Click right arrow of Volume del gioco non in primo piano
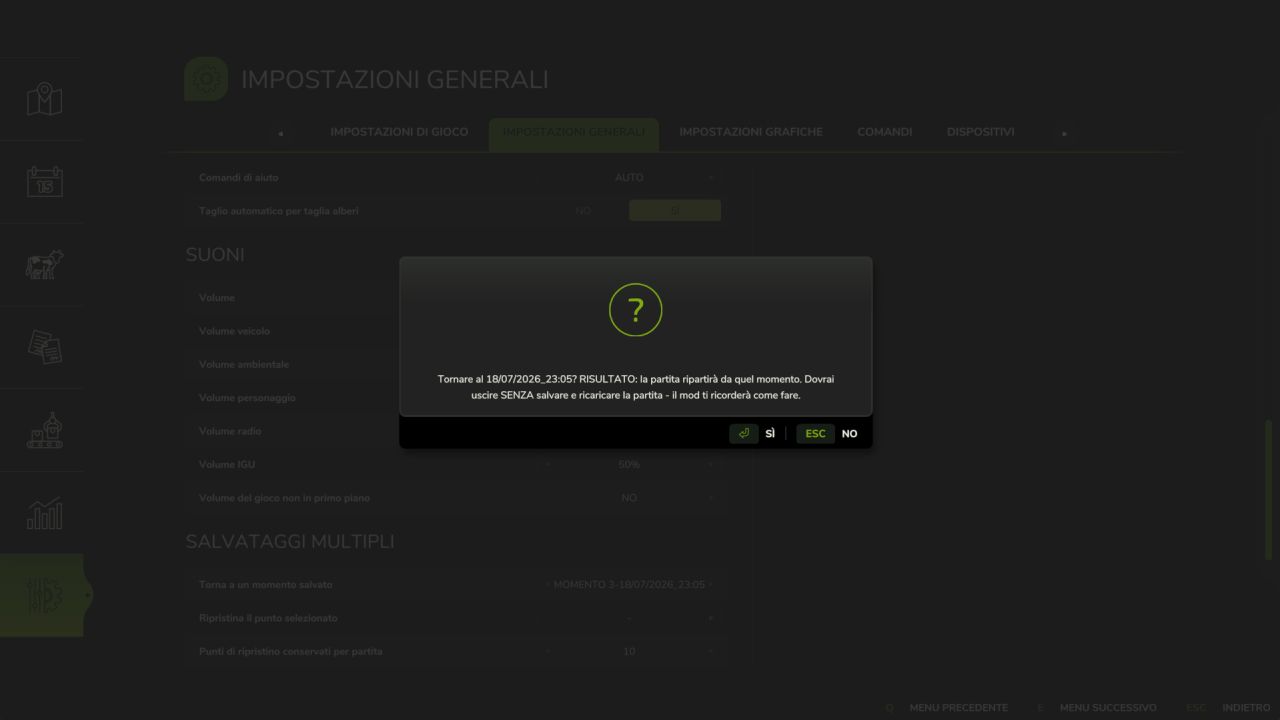Screen dimensions: 1280x720 pos(711,498)
